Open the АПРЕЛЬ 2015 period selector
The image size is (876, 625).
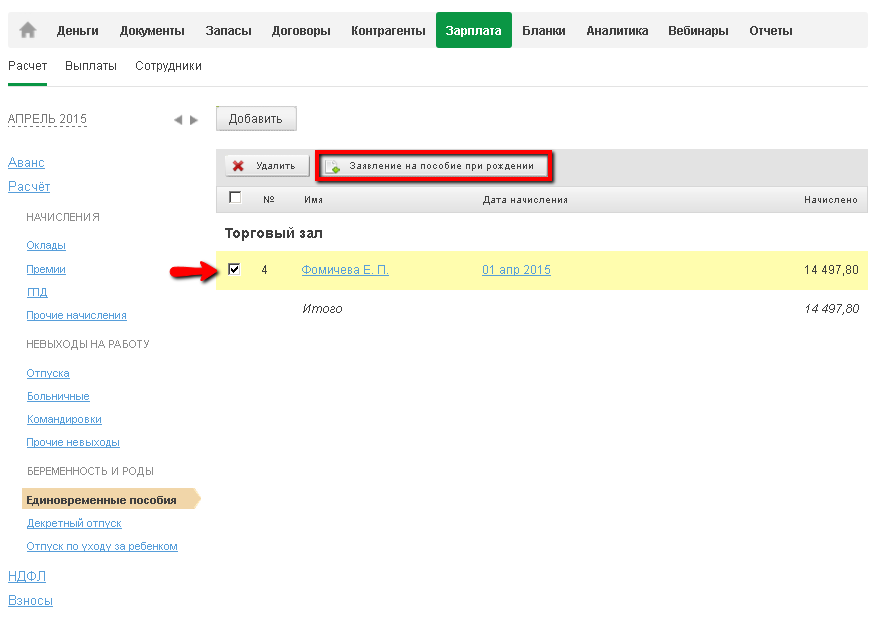(47, 119)
